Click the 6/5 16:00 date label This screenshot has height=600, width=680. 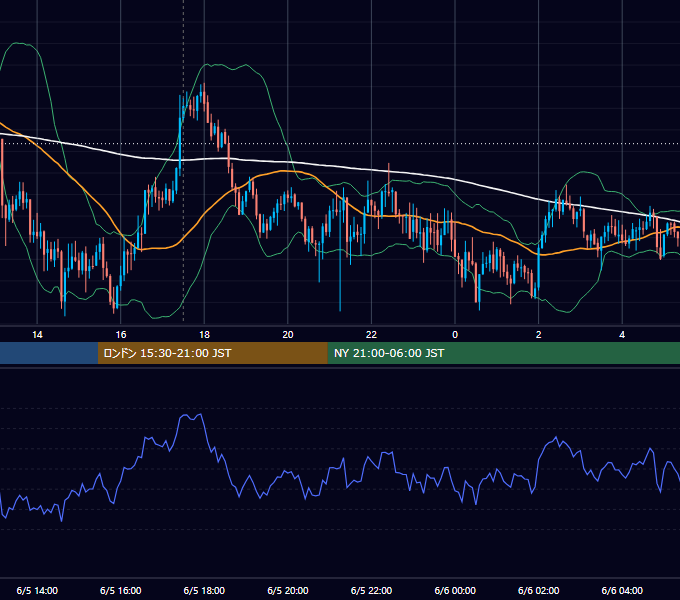click(121, 590)
